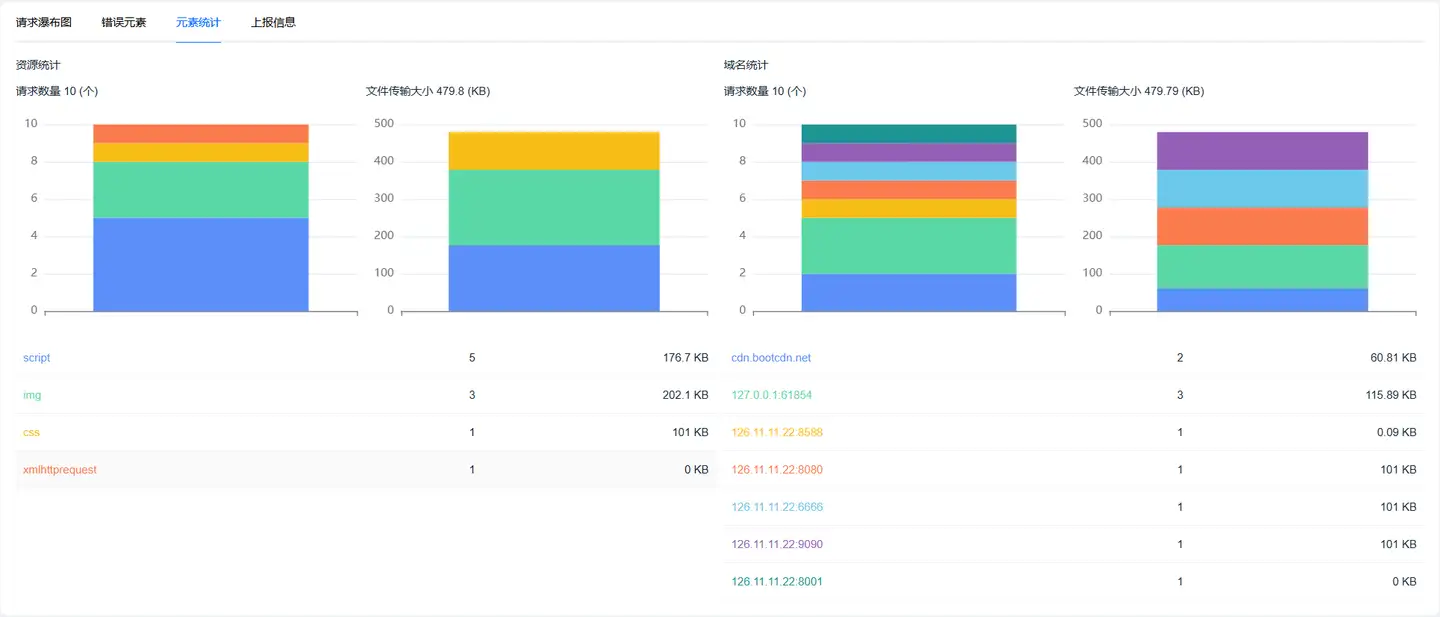Select the 126.11.11.22:8001 domain entry

point(777,582)
